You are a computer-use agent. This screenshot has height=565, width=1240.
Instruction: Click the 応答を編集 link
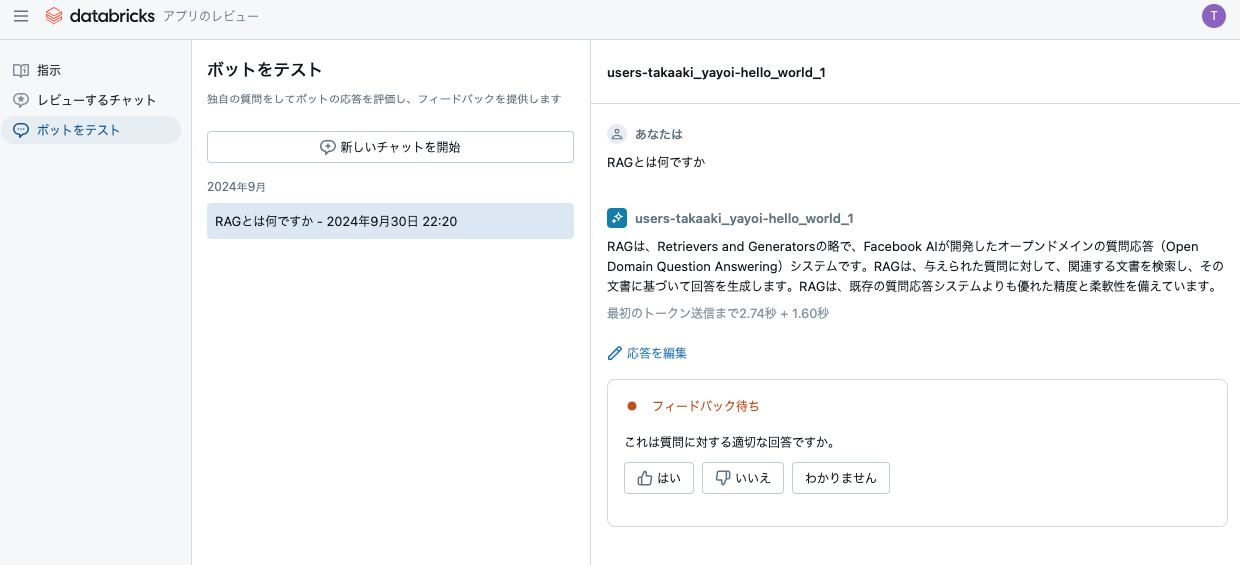click(647, 353)
